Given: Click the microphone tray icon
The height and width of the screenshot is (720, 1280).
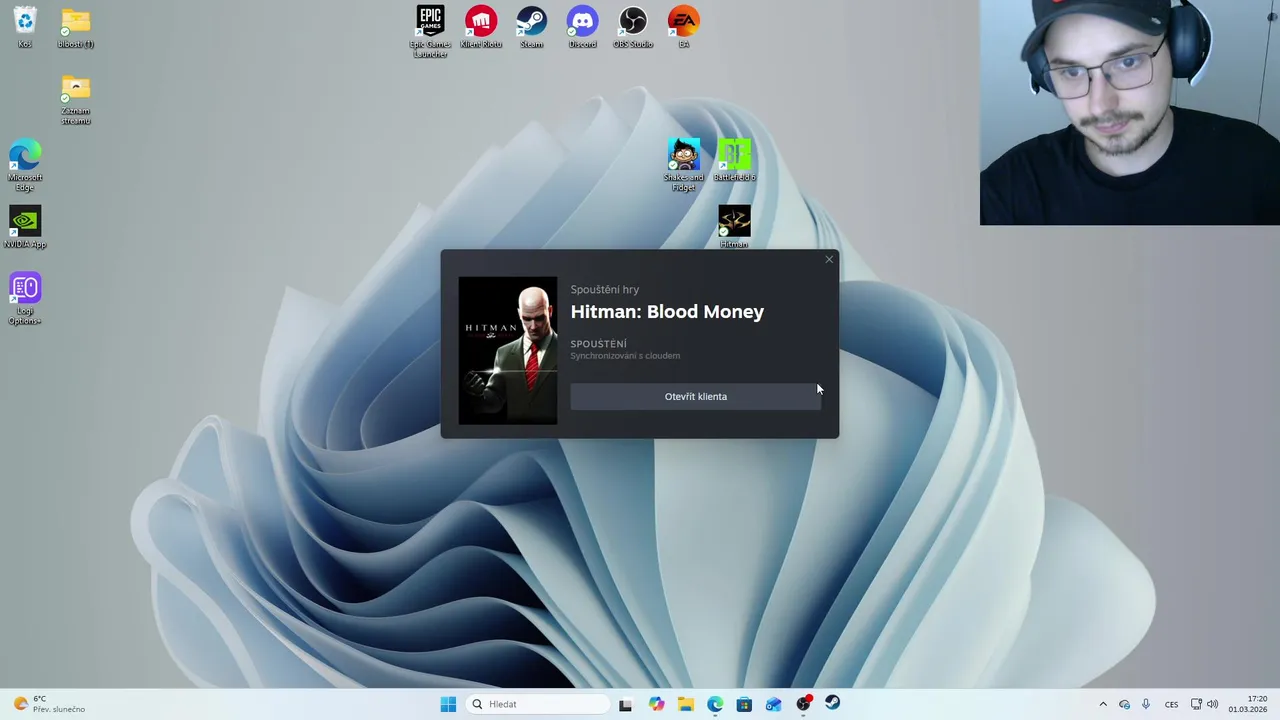Looking at the screenshot, I should pos(1146,704).
